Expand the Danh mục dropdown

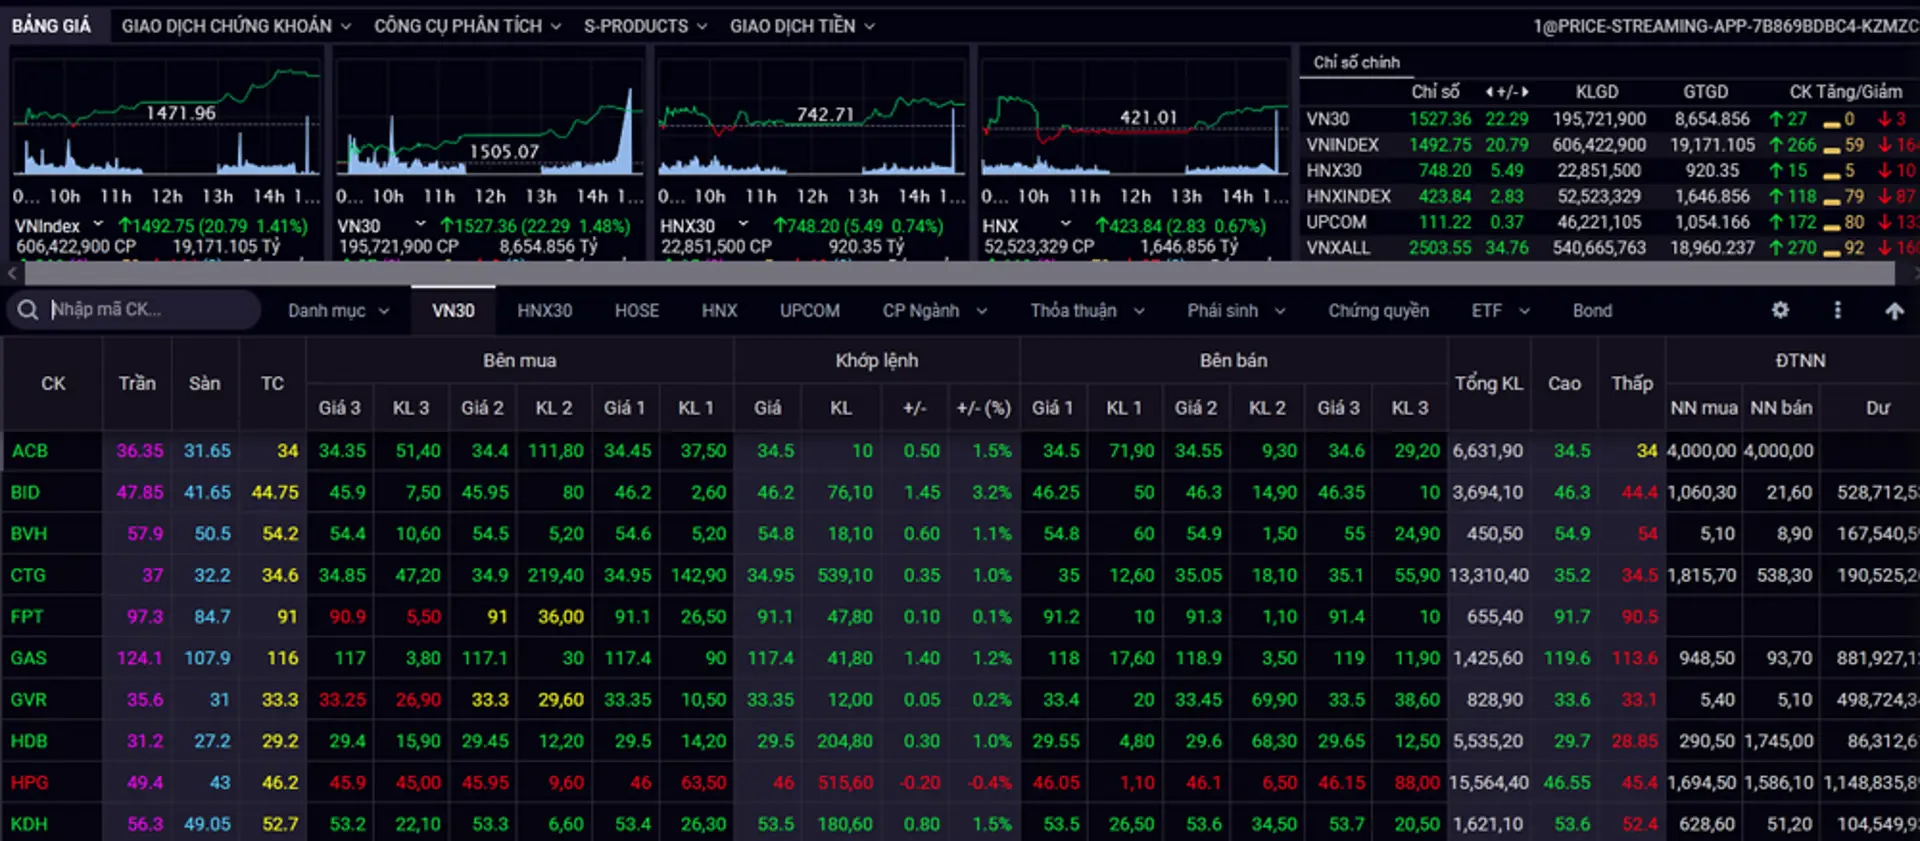(338, 311)
